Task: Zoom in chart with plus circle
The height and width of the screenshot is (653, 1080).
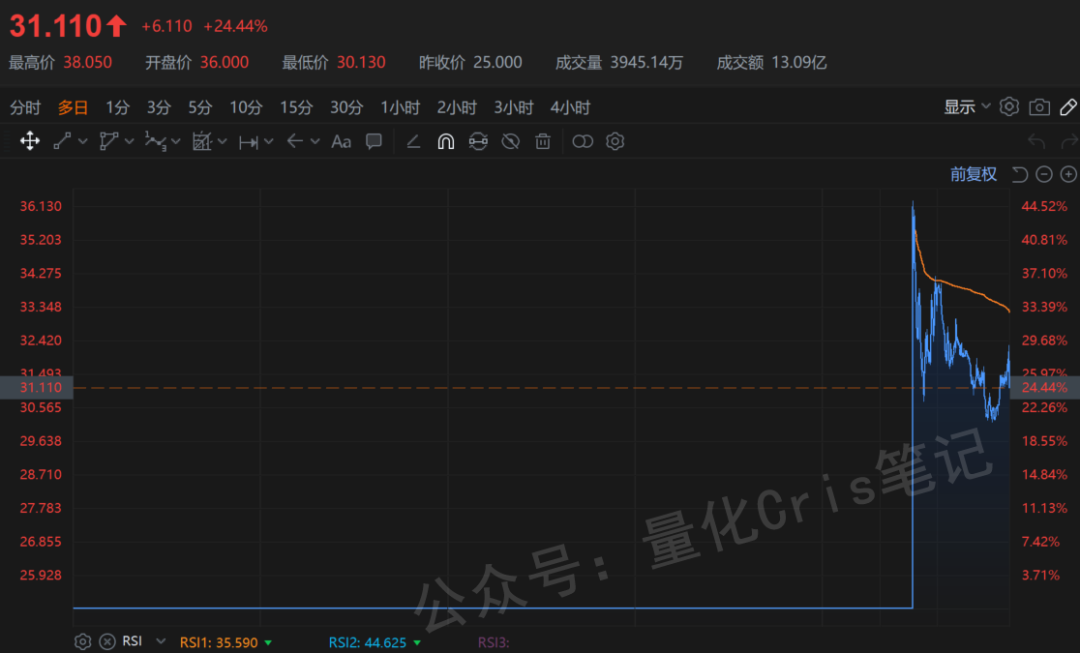Action: tap(1068, 174)
